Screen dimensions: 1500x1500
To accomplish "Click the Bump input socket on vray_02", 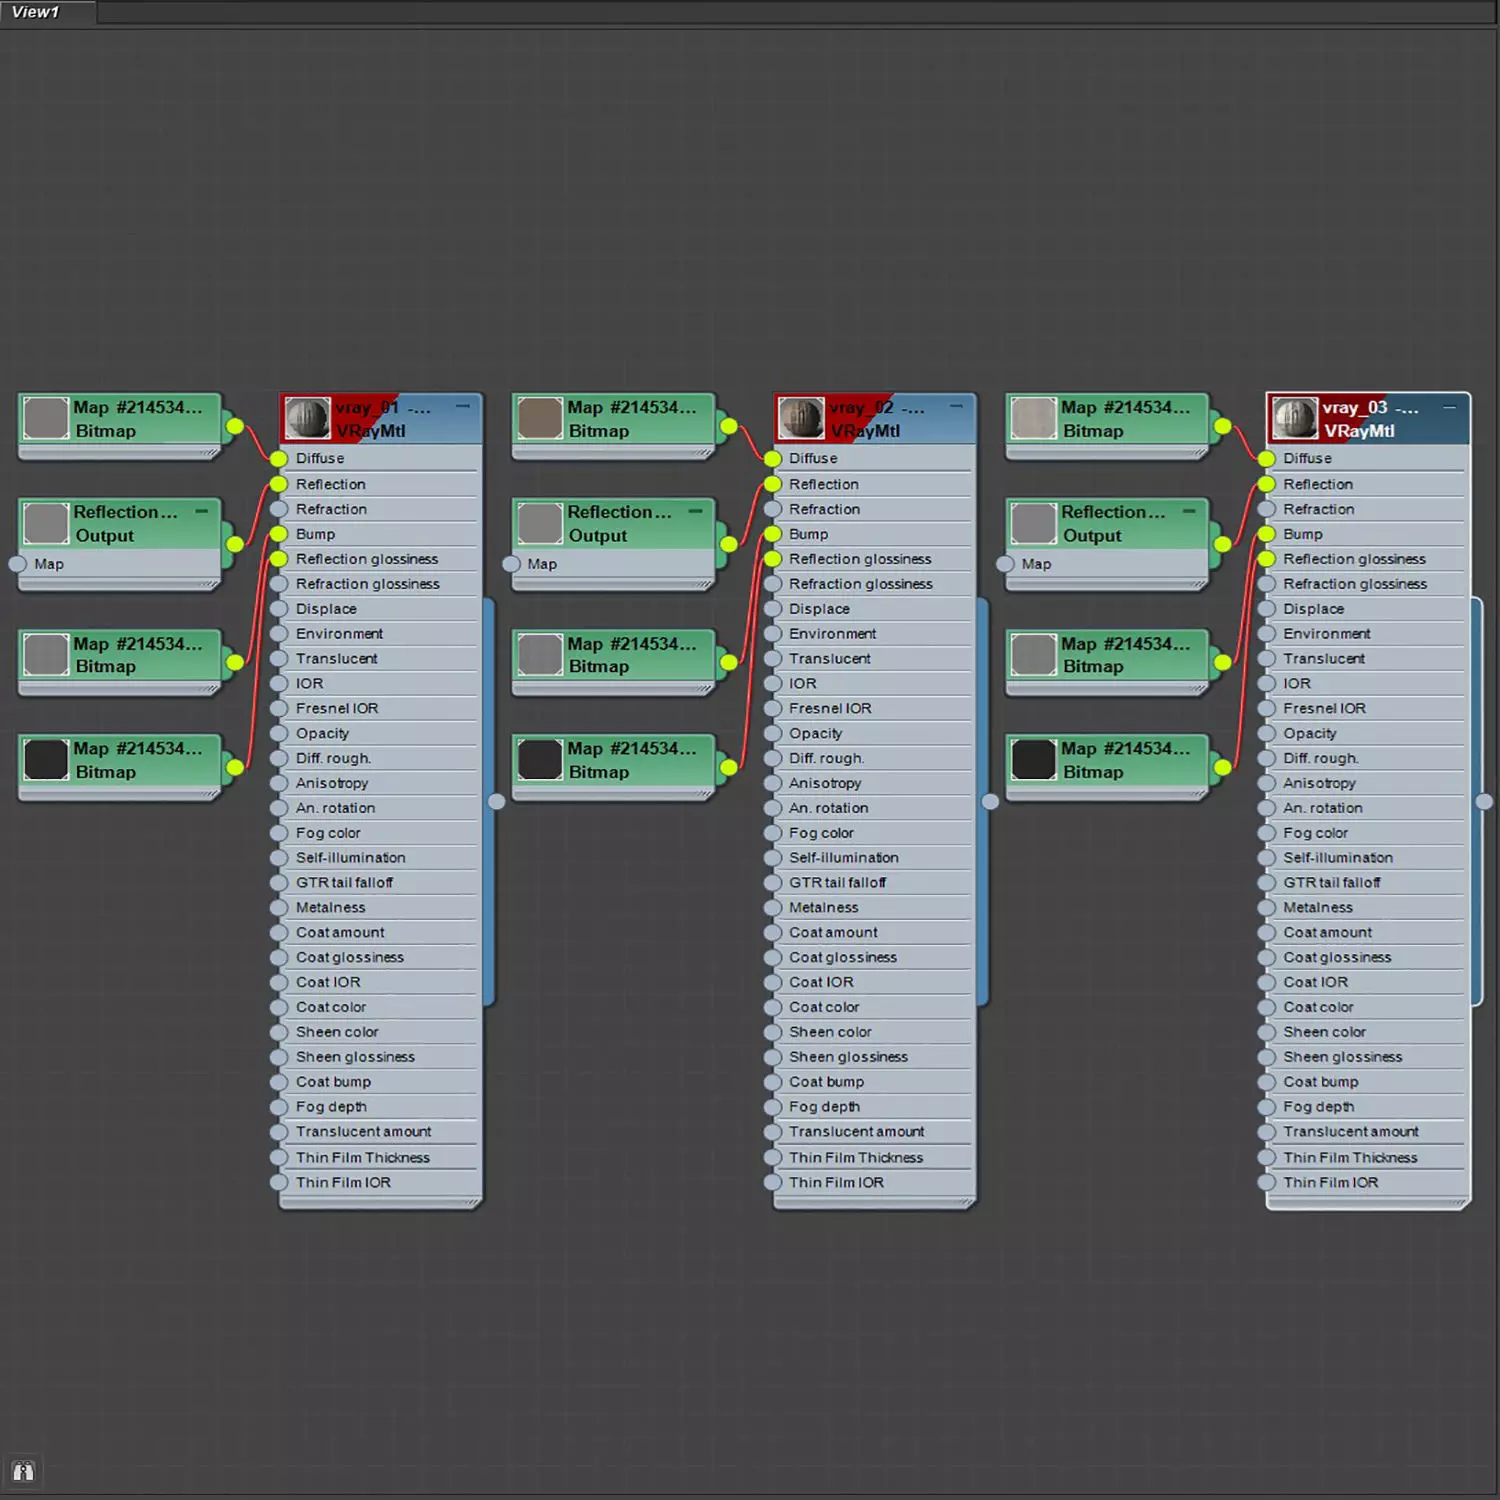I will pyautogui.click(x=772, y=534).
